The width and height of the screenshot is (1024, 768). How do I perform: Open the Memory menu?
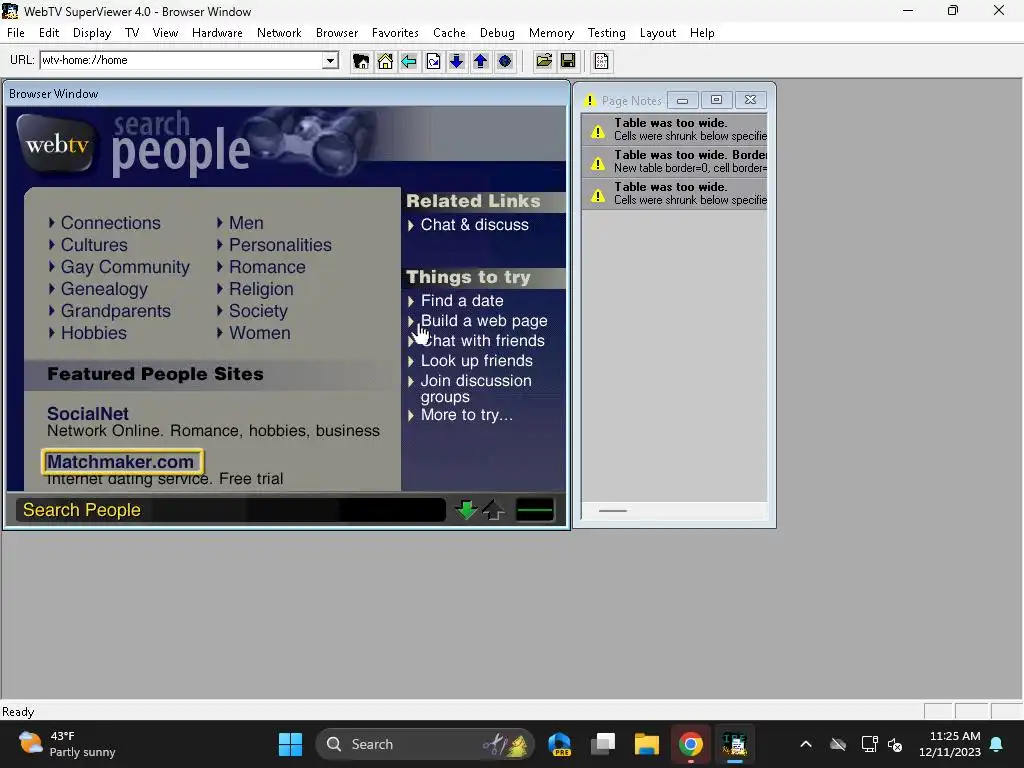point(551,33)
